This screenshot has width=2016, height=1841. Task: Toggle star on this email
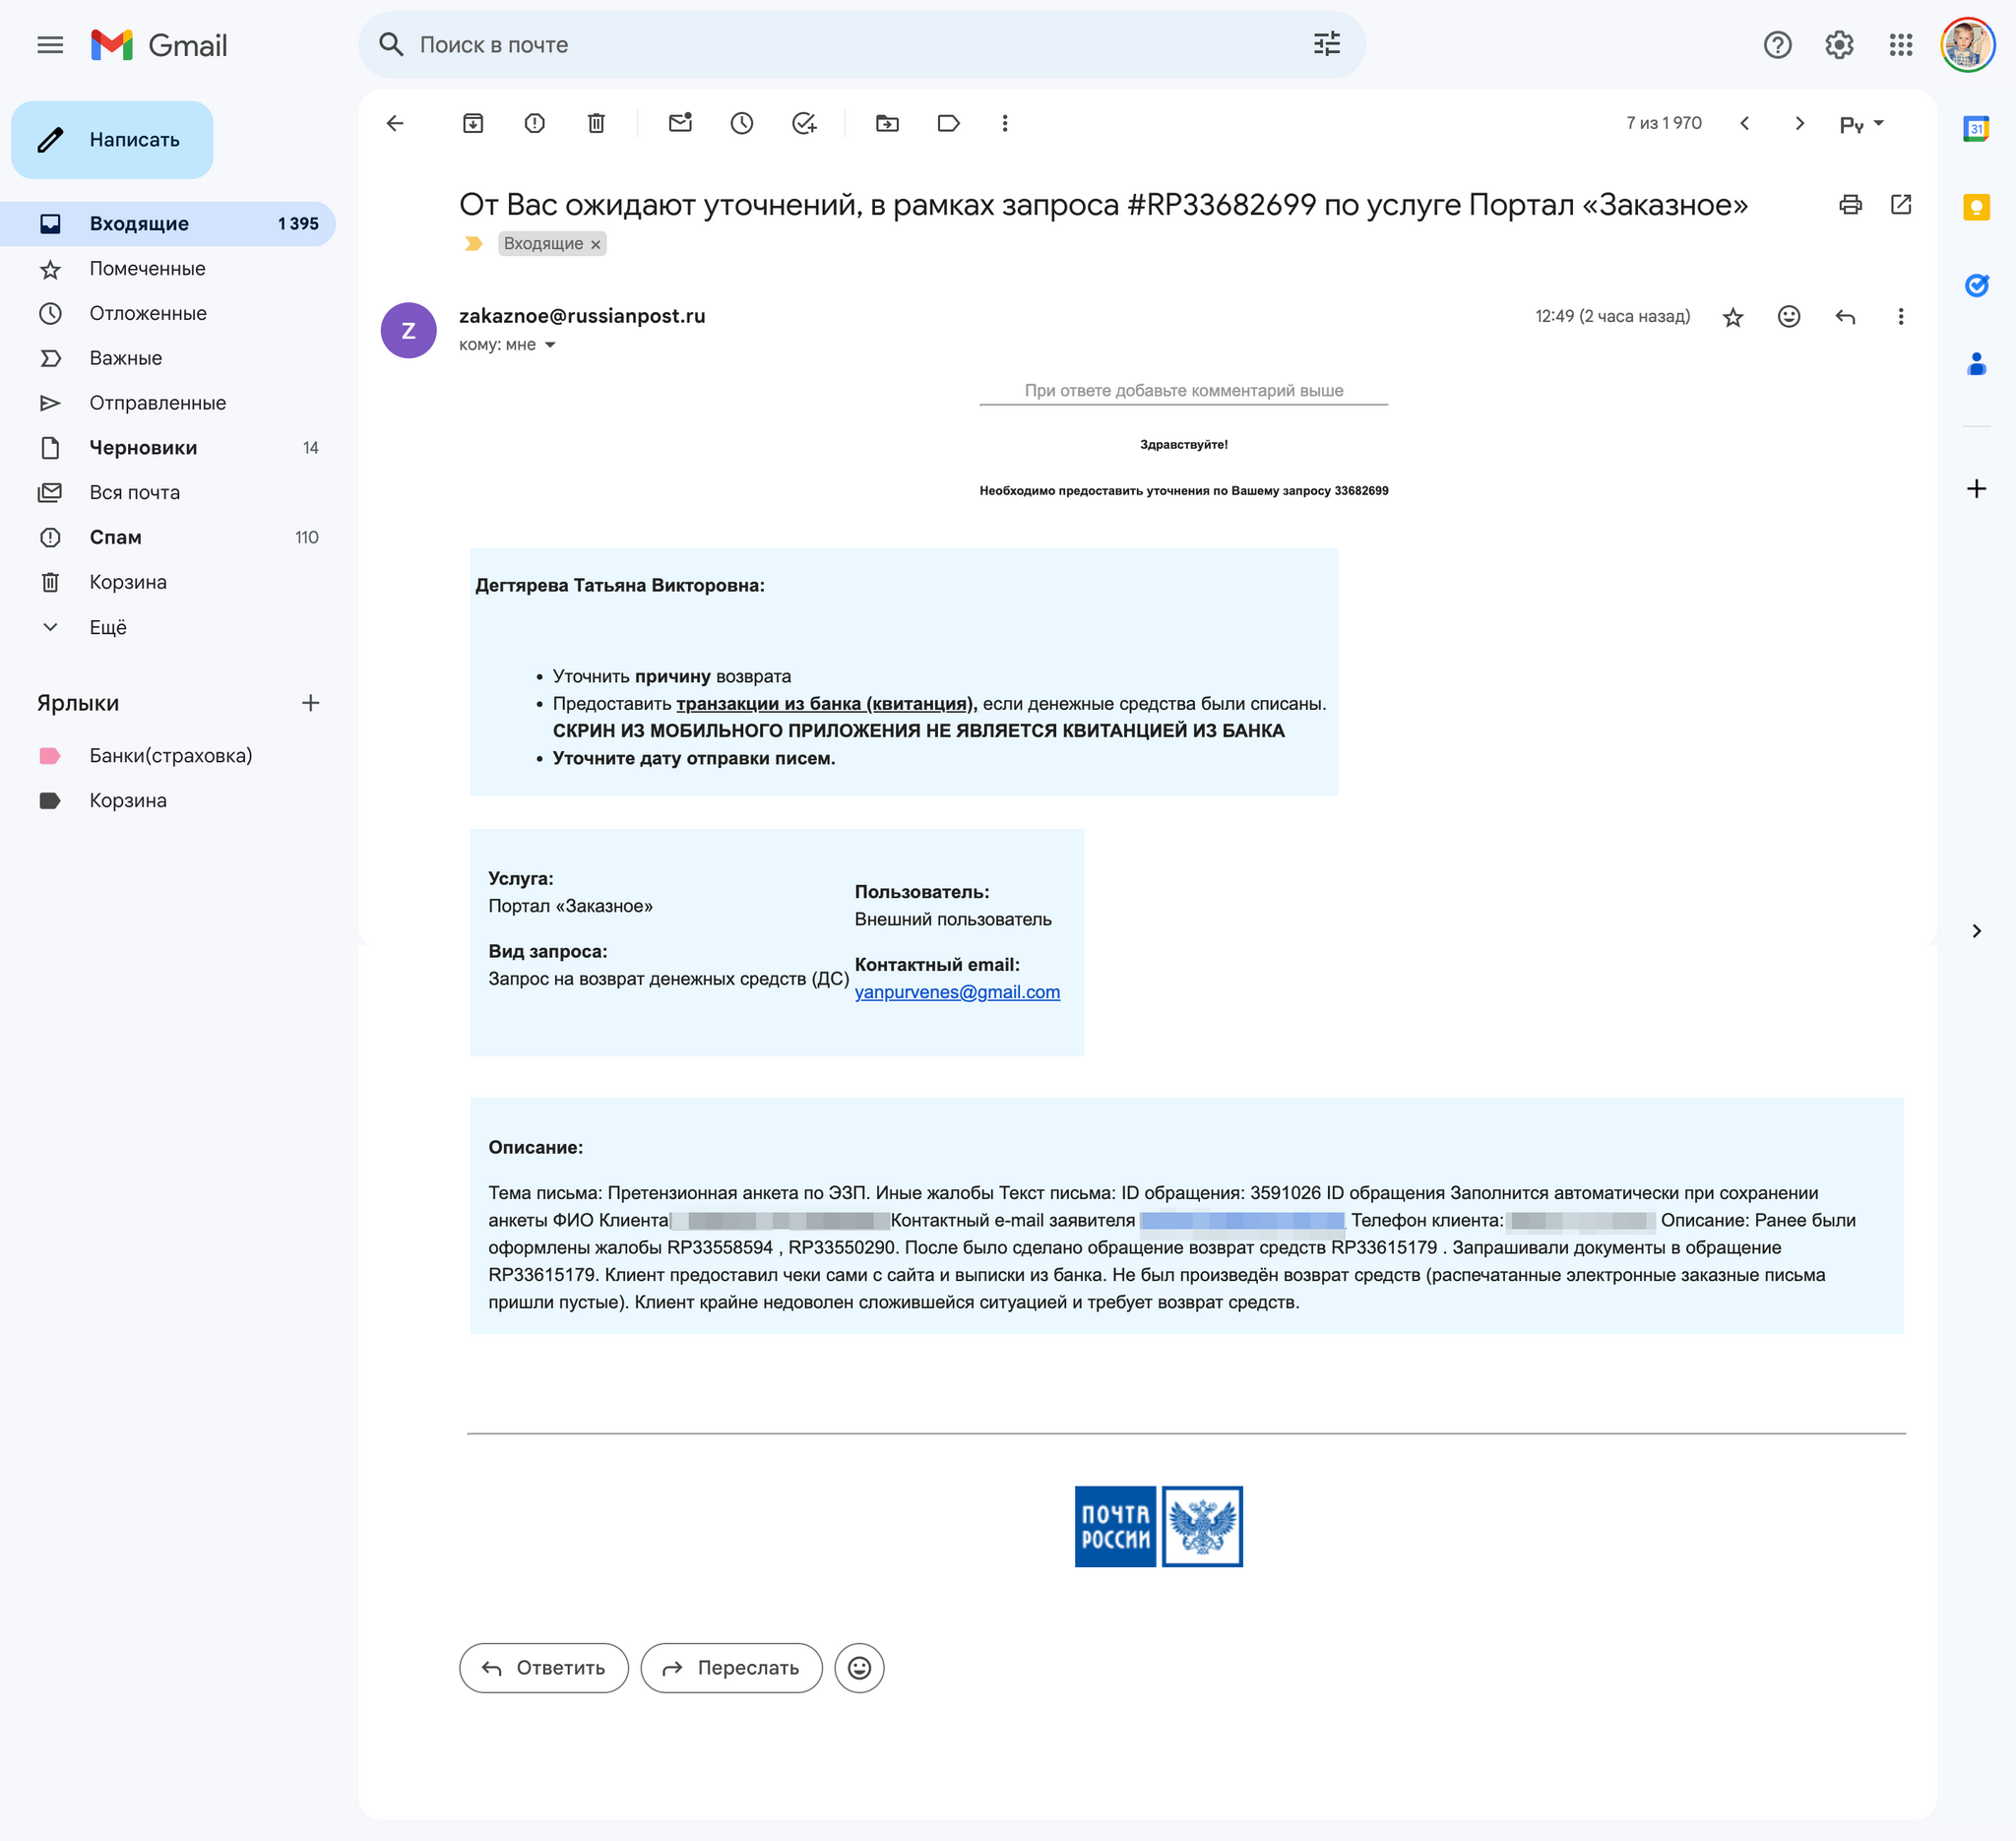pyautogui.click(x=1732, y=316)
